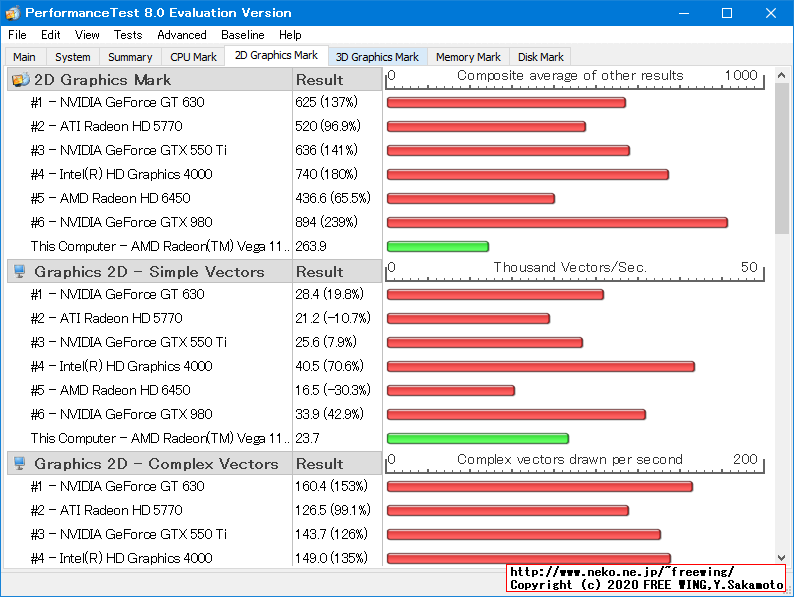This screenshot has height=597, width=794.
Task: Open the Tests menu
Action: [128, 35]
